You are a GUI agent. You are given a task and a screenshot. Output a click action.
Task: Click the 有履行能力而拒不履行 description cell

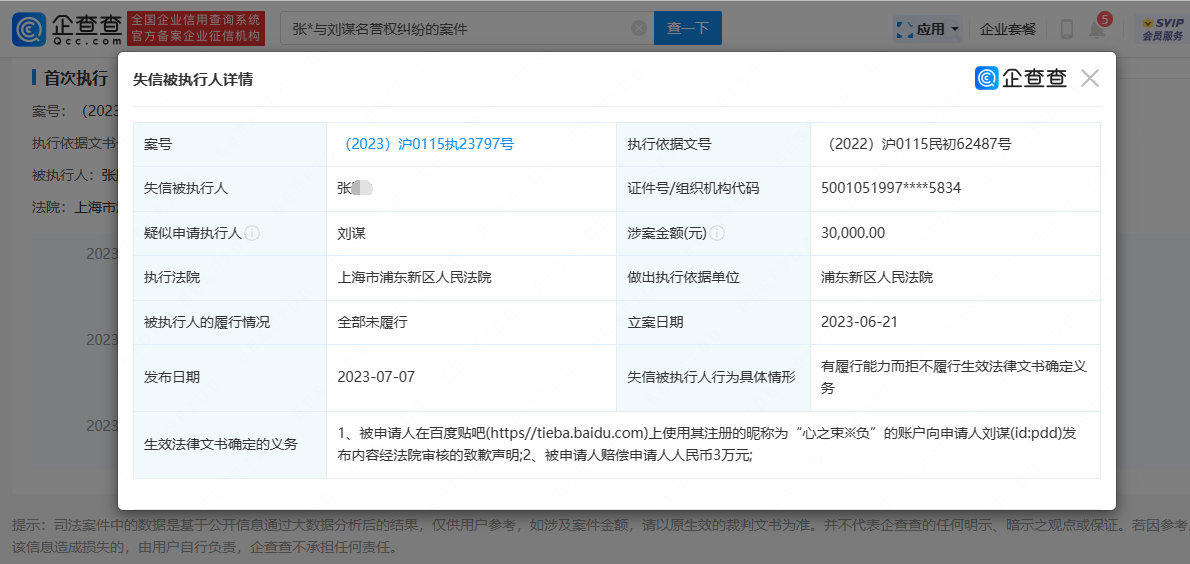pos(955,377)
